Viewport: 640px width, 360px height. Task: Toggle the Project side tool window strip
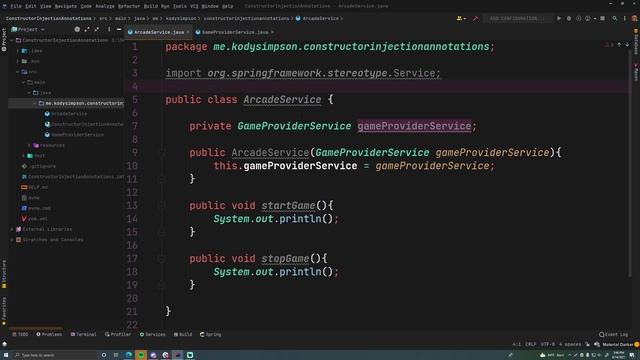(x=4, y=40)
